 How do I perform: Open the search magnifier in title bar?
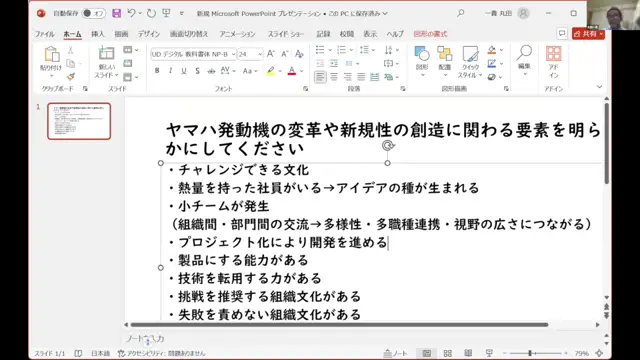(460, 13)
